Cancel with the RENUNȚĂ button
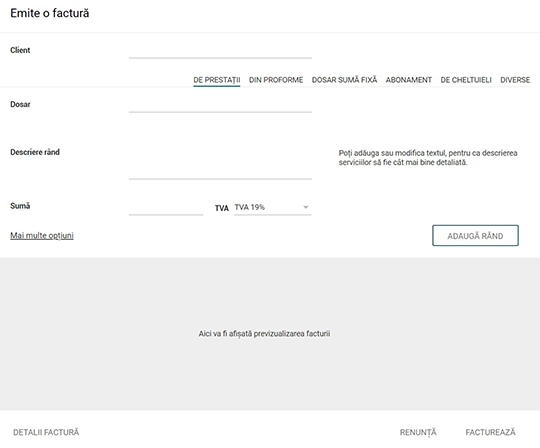The height and width of the screenshot is (448, 540). [x=418, y=432]
